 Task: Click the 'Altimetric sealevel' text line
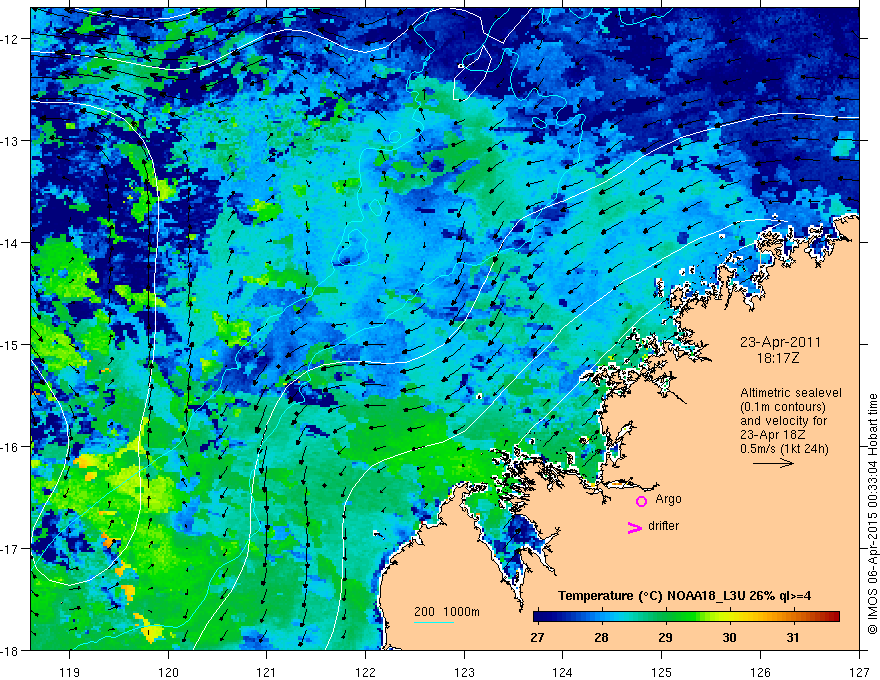click(x=790, y=393)
